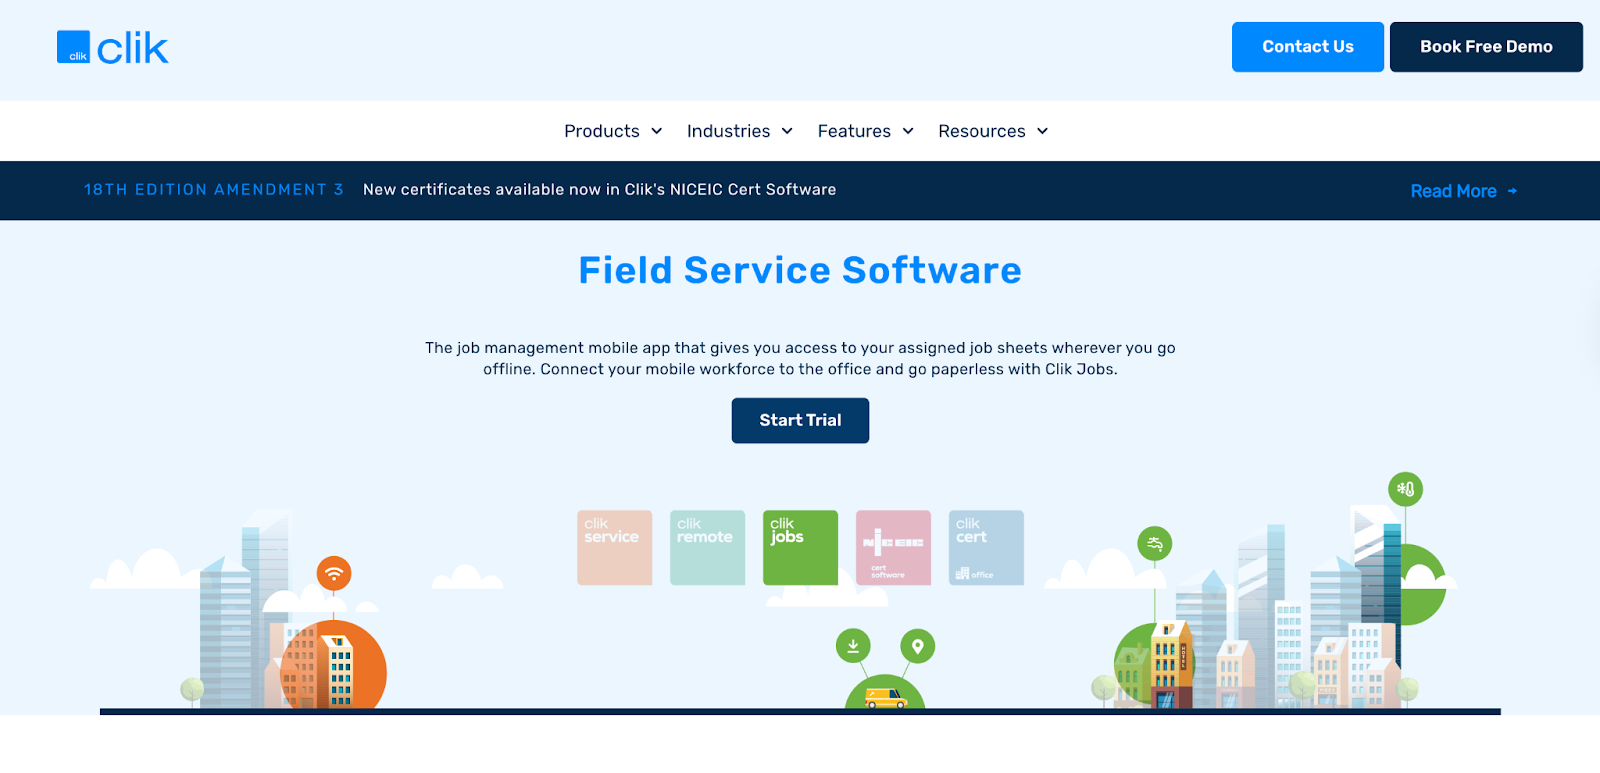Click the orange Wi-Fi icon bubble

(x=334, y=573)
